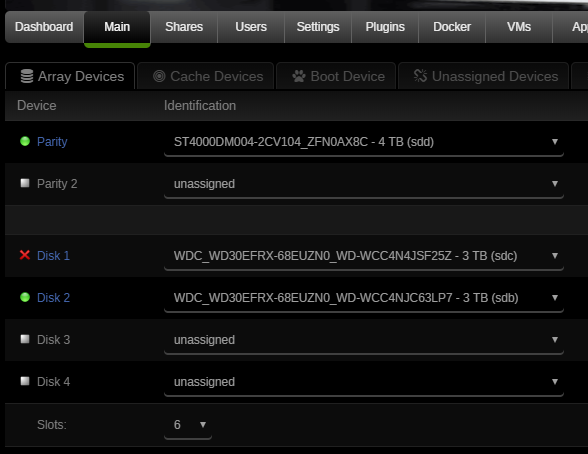
Task: Expand the Parity 2 unassigned dropdown
Action: (x=364, y=184)
